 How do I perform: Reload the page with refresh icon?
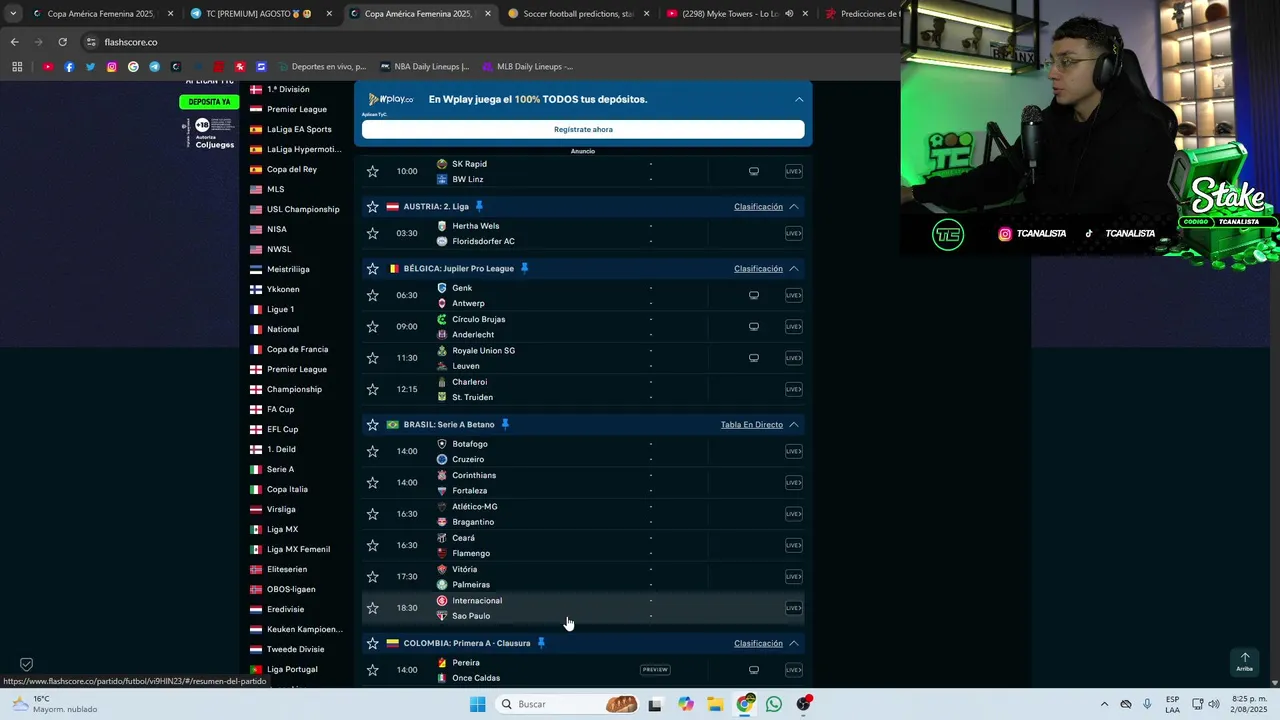[x=62, y=42]
